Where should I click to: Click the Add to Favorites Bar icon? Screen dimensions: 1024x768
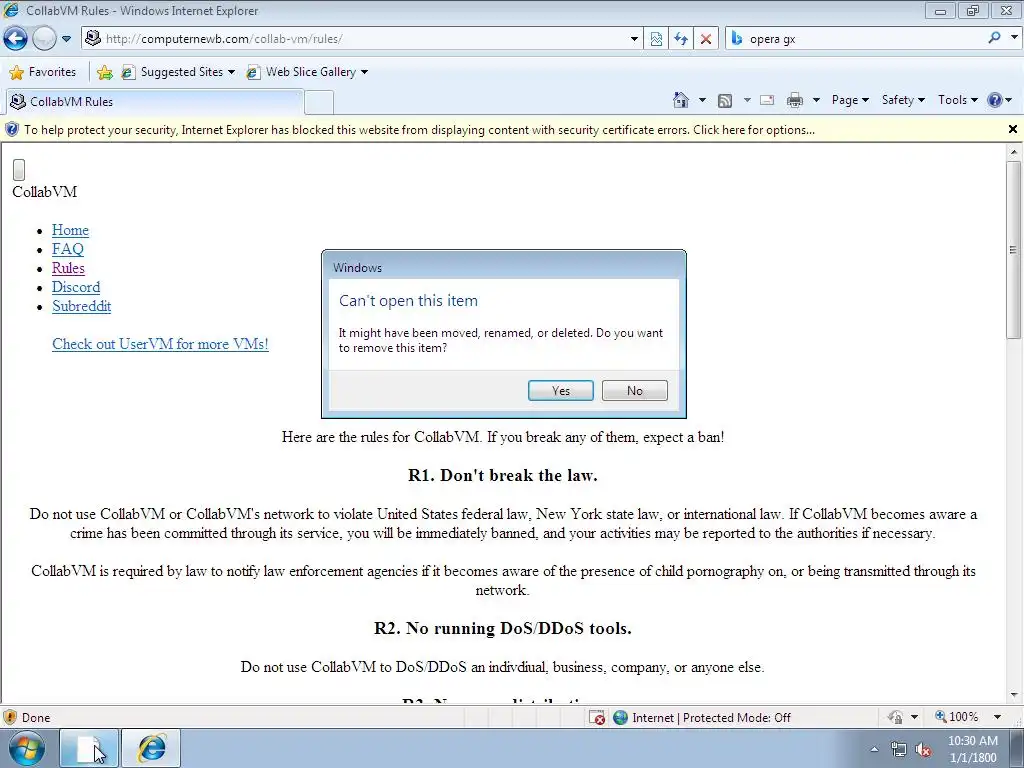[x=104, y=72]
